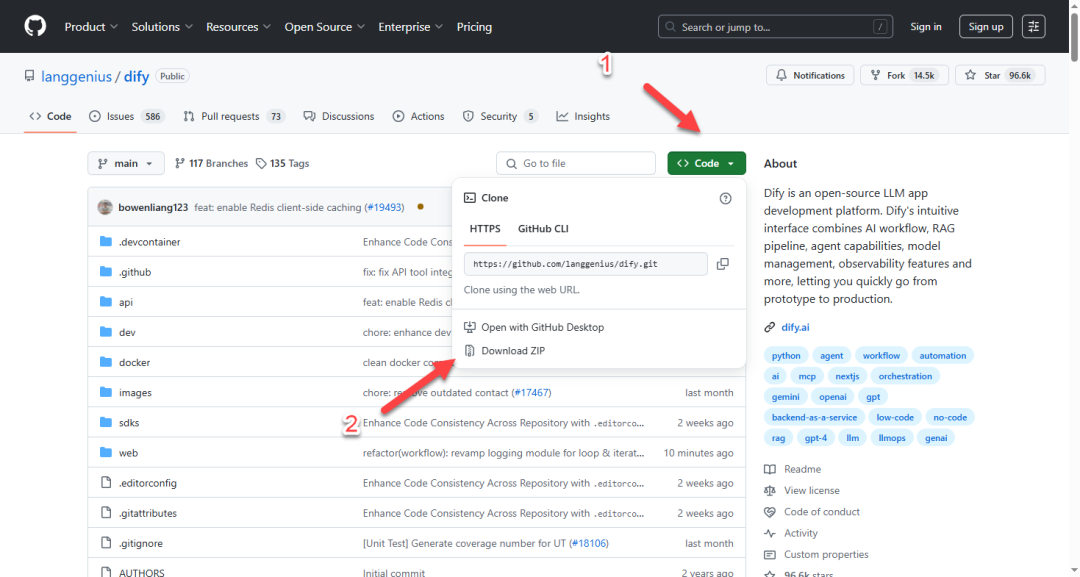Click the Download ZIP archive icon
Screen dimensions: 1080x577
pyautogui.click(x=470, y=350)
